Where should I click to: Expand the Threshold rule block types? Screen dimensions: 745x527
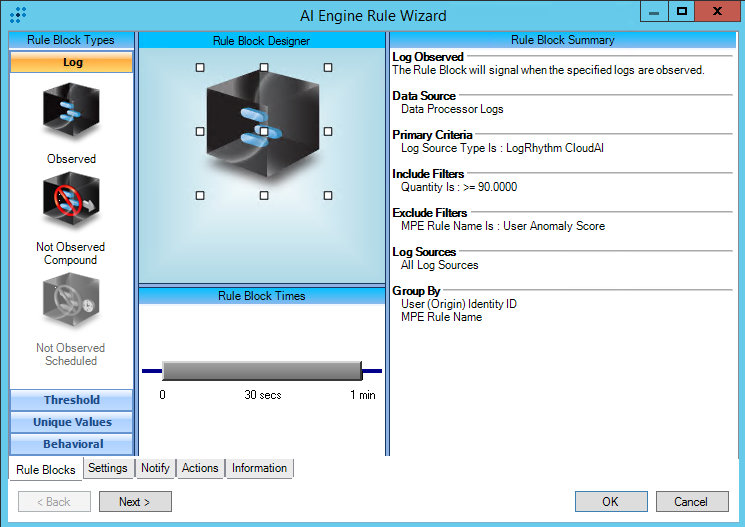[x=71, y=400]
